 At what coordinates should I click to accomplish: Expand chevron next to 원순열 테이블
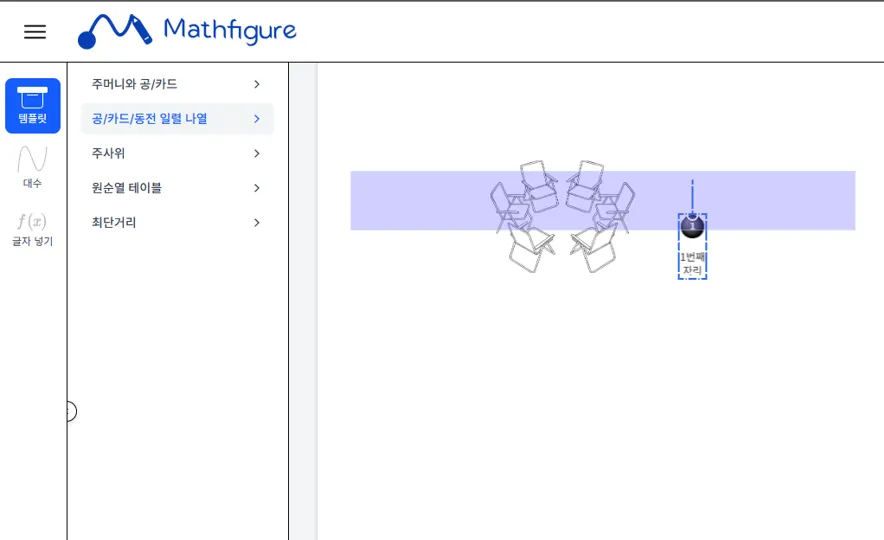[x=257, y=188]
